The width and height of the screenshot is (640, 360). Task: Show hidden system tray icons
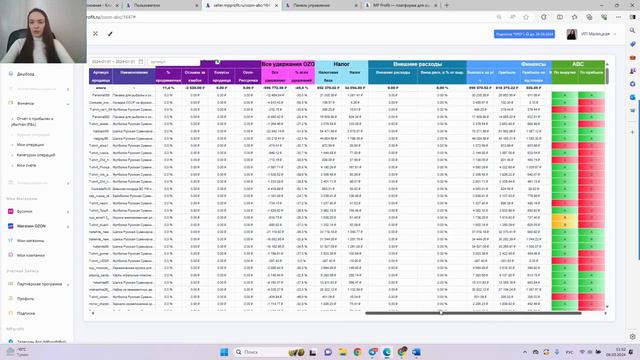click(524, 352)
